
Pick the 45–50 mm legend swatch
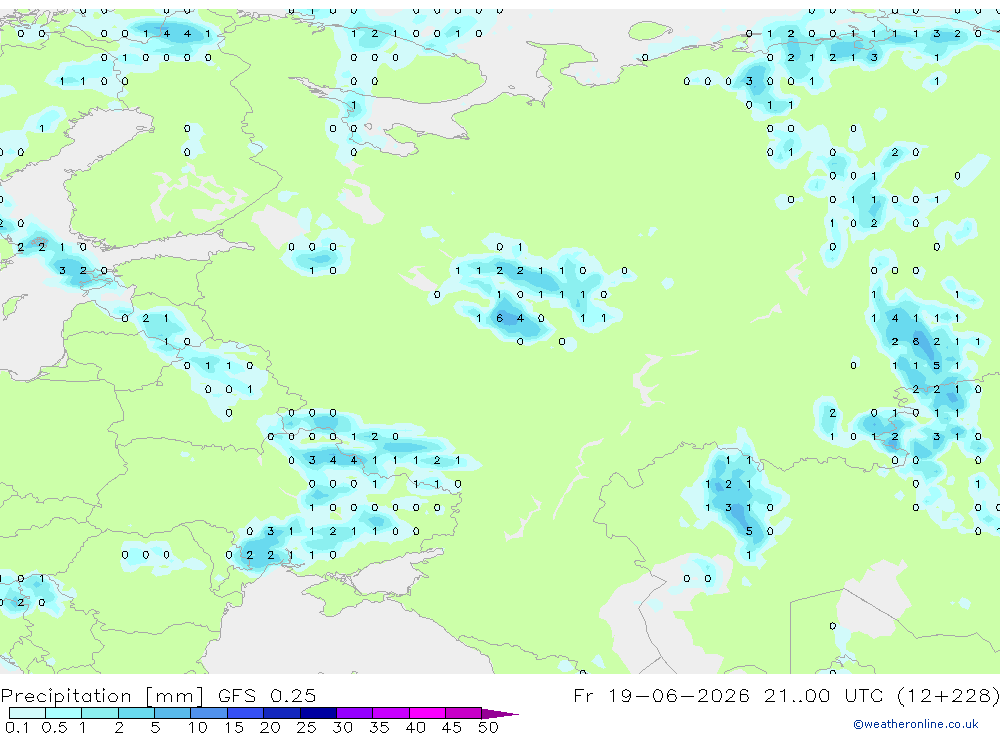(x=463, y=713)
